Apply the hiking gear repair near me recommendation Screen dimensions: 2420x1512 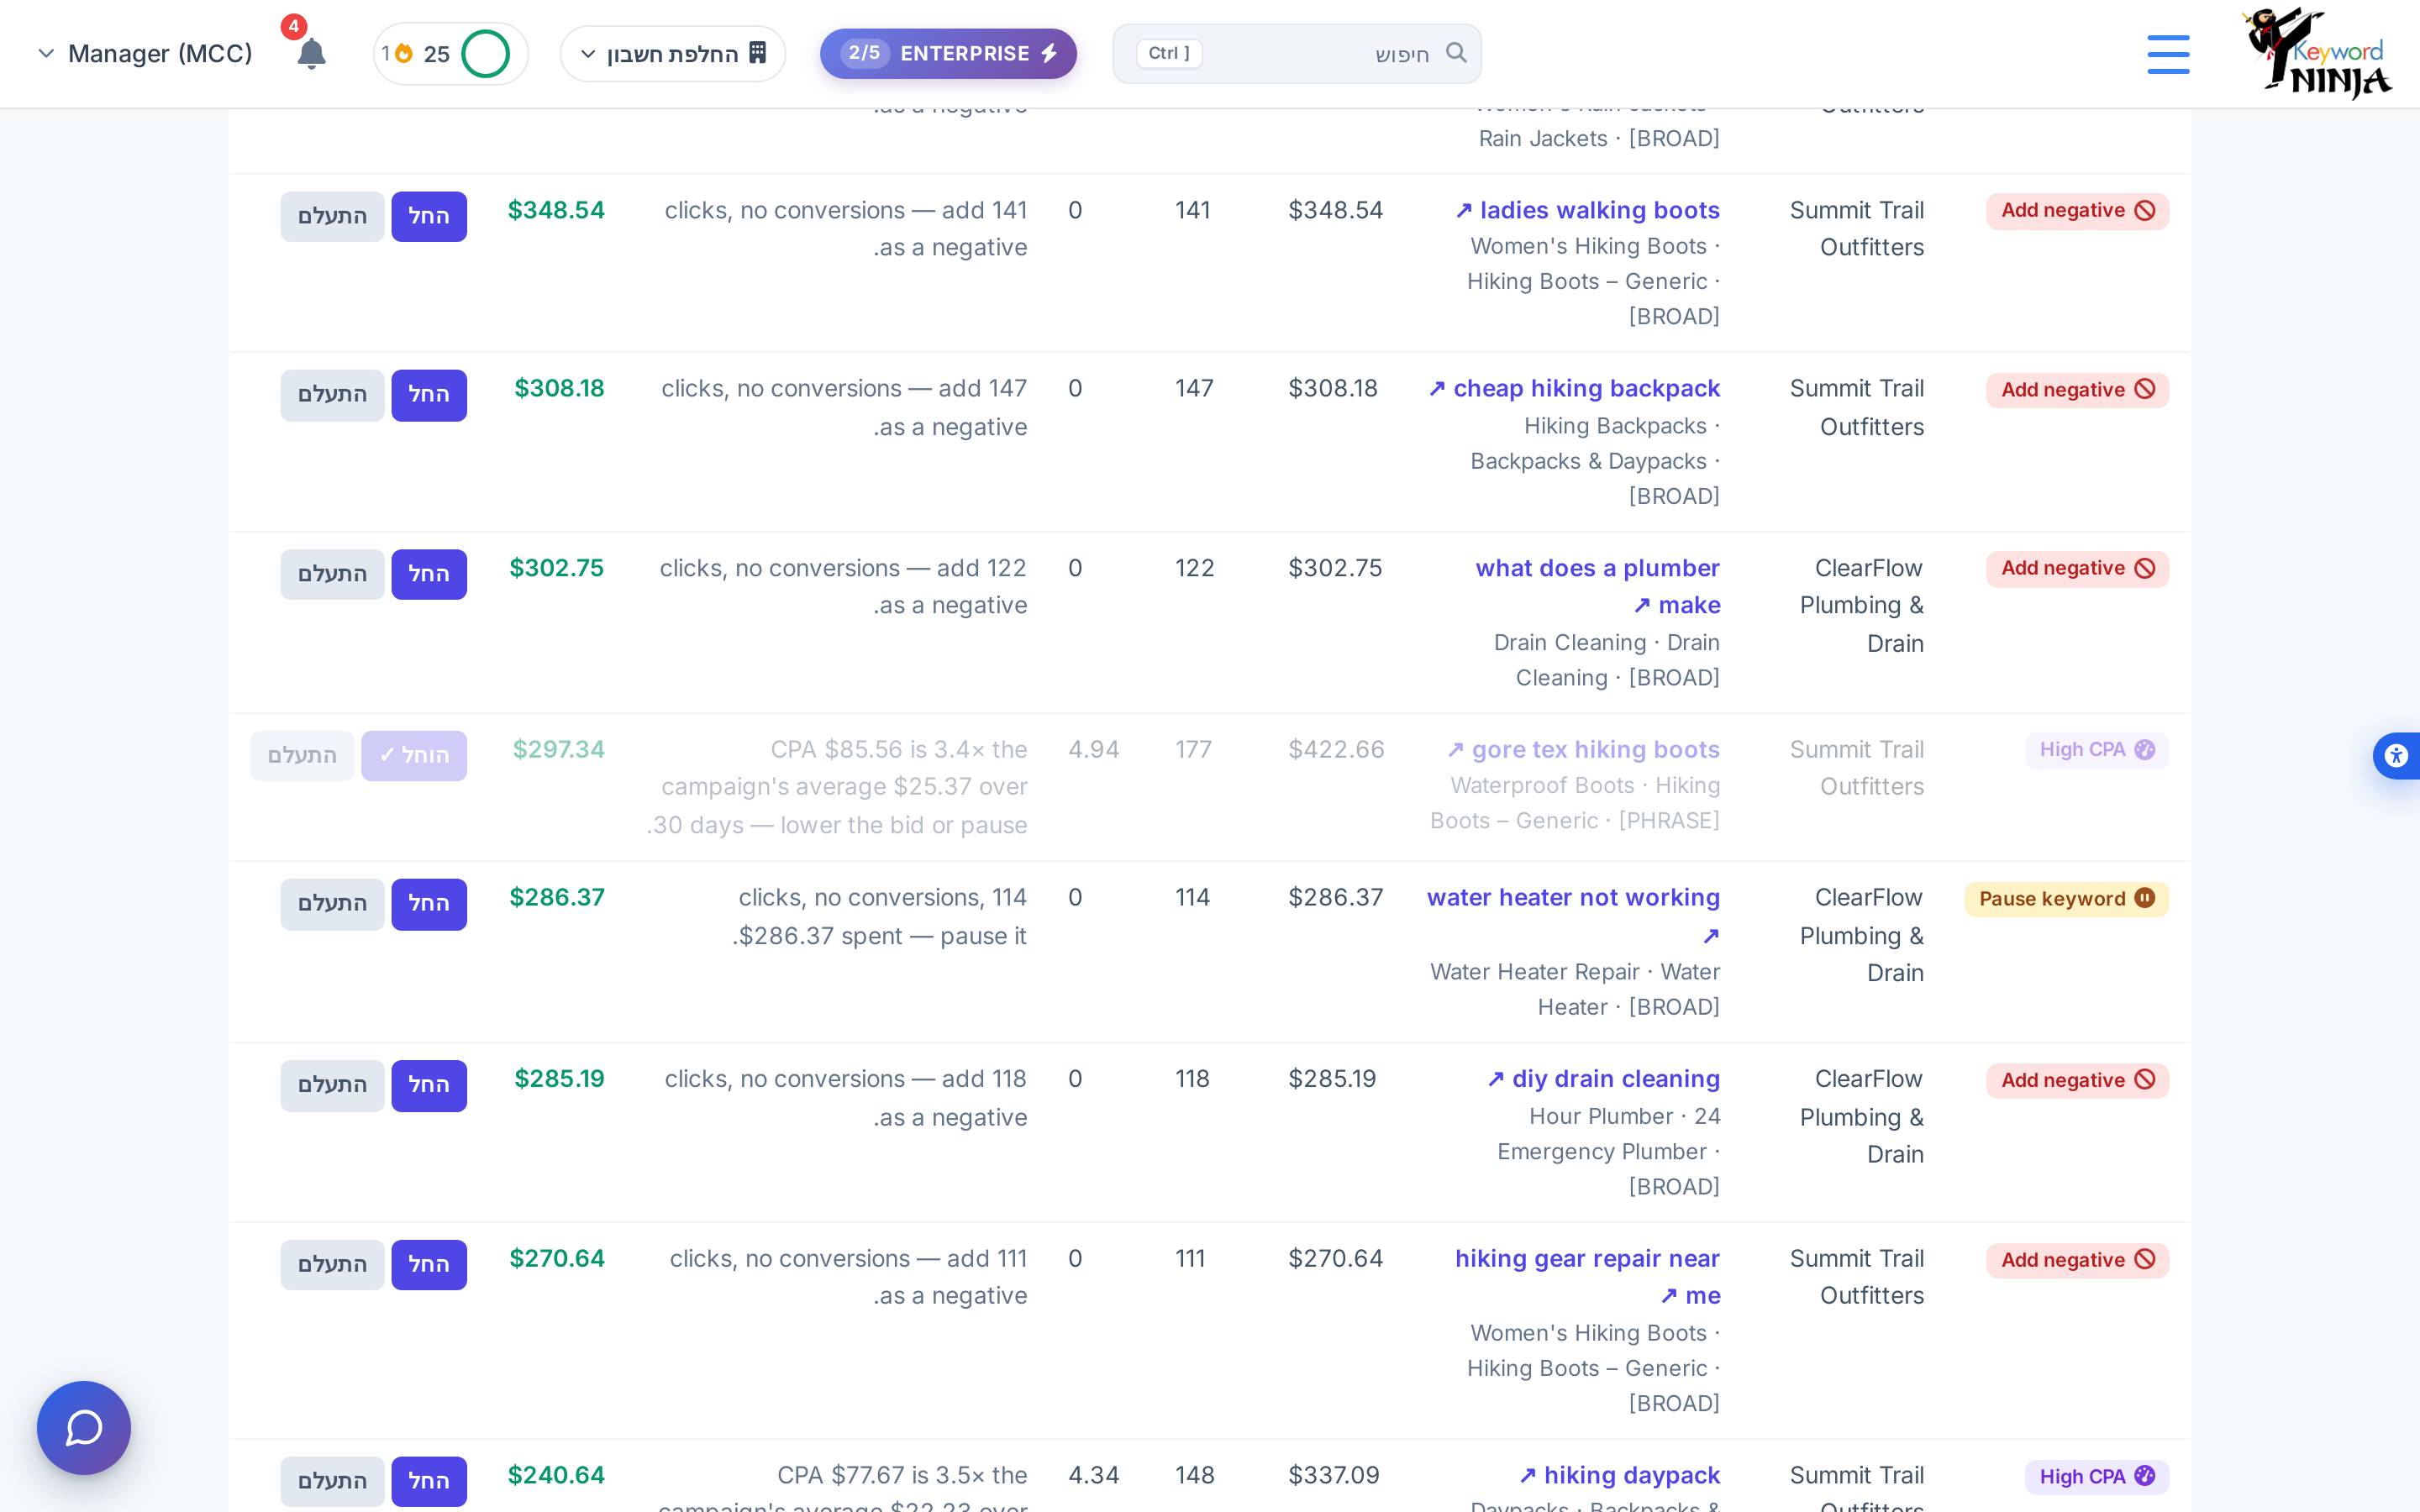(x=429, y=1265)
